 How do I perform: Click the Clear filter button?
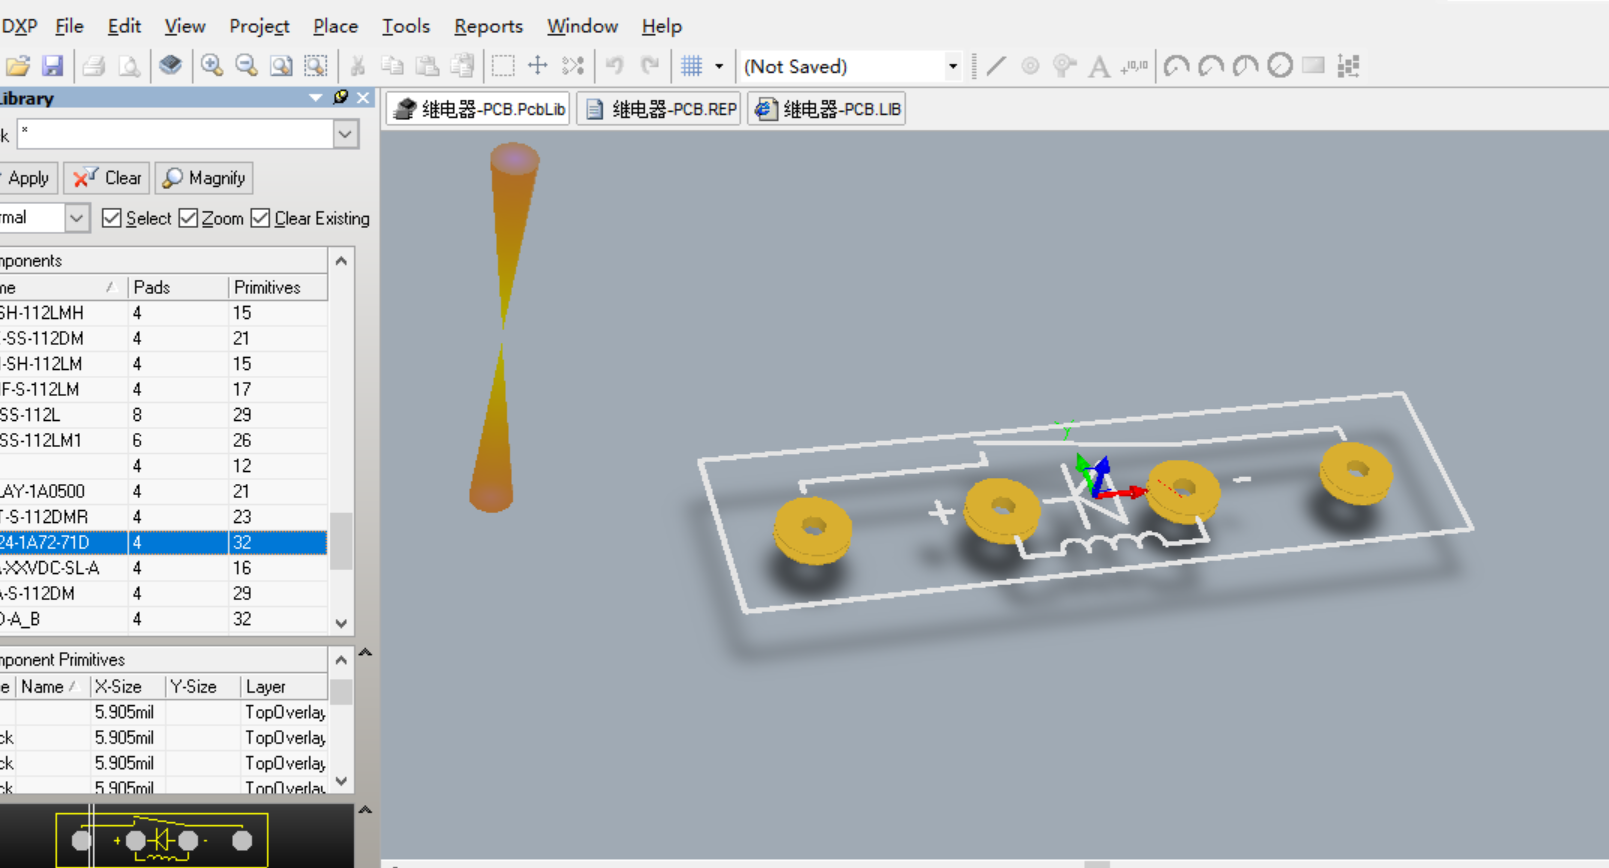pyautogui.click(x=107, y=178)
